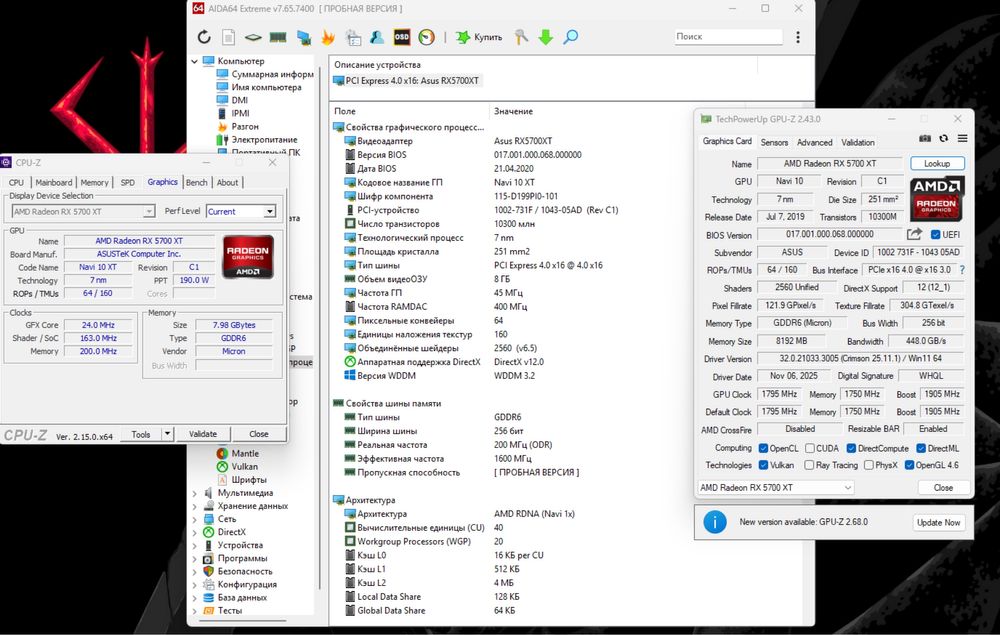Viewport: 1000px width, 635px height.
Task: Take a GPU-Z screenshot with the camera icon
Action: (925, 138)
